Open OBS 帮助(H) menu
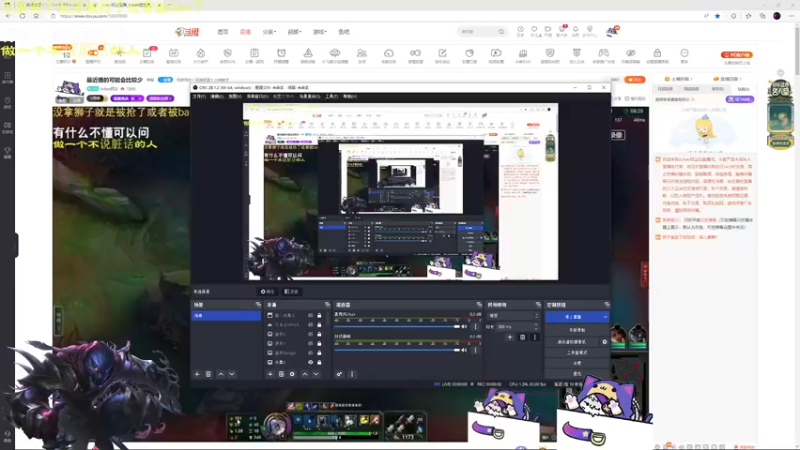Viewport: 800px width, 450px height. point(349,96)
